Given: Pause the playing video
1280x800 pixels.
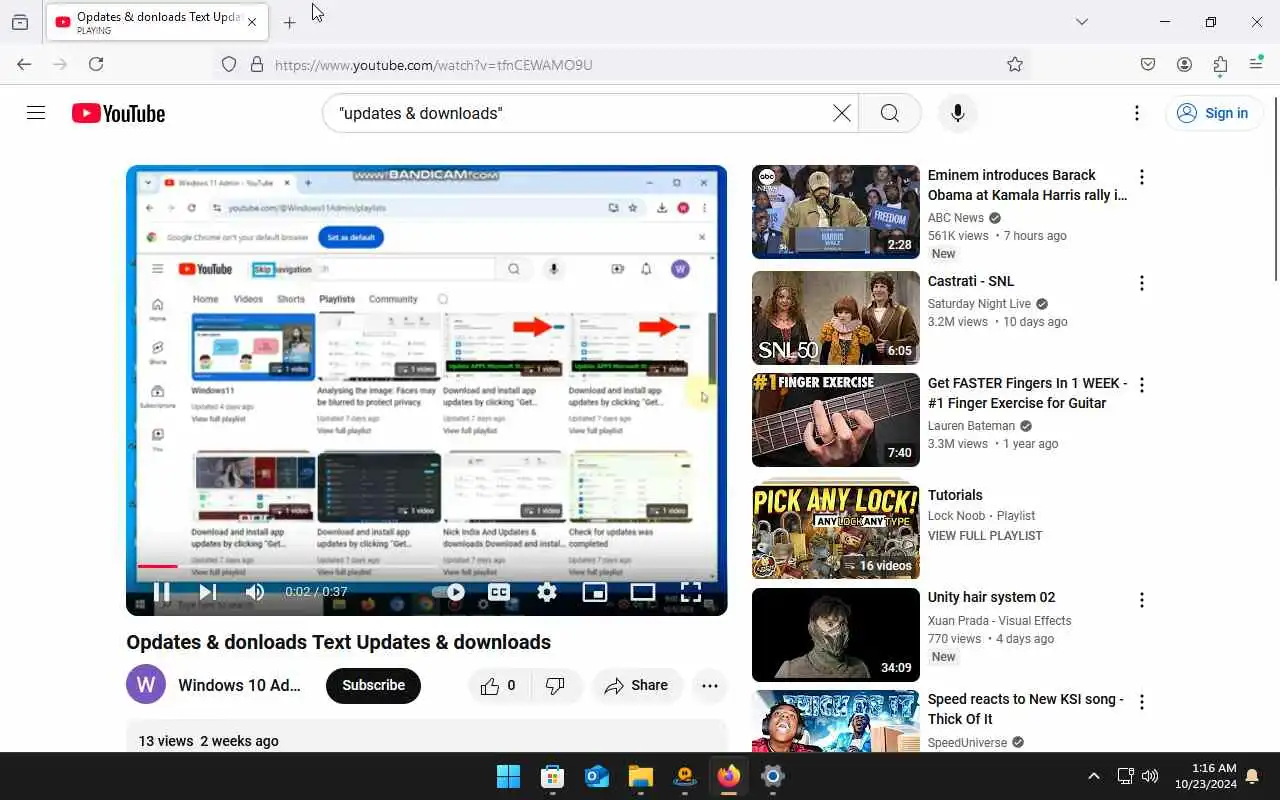Looking at the screenshot, I should [161, 592].
